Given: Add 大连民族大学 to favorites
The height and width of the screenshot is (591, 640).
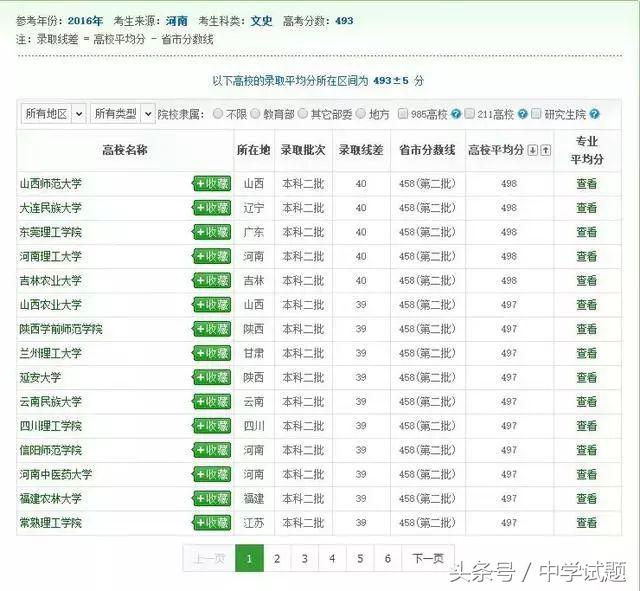Looking at the screenshot, I should (212, 208).
